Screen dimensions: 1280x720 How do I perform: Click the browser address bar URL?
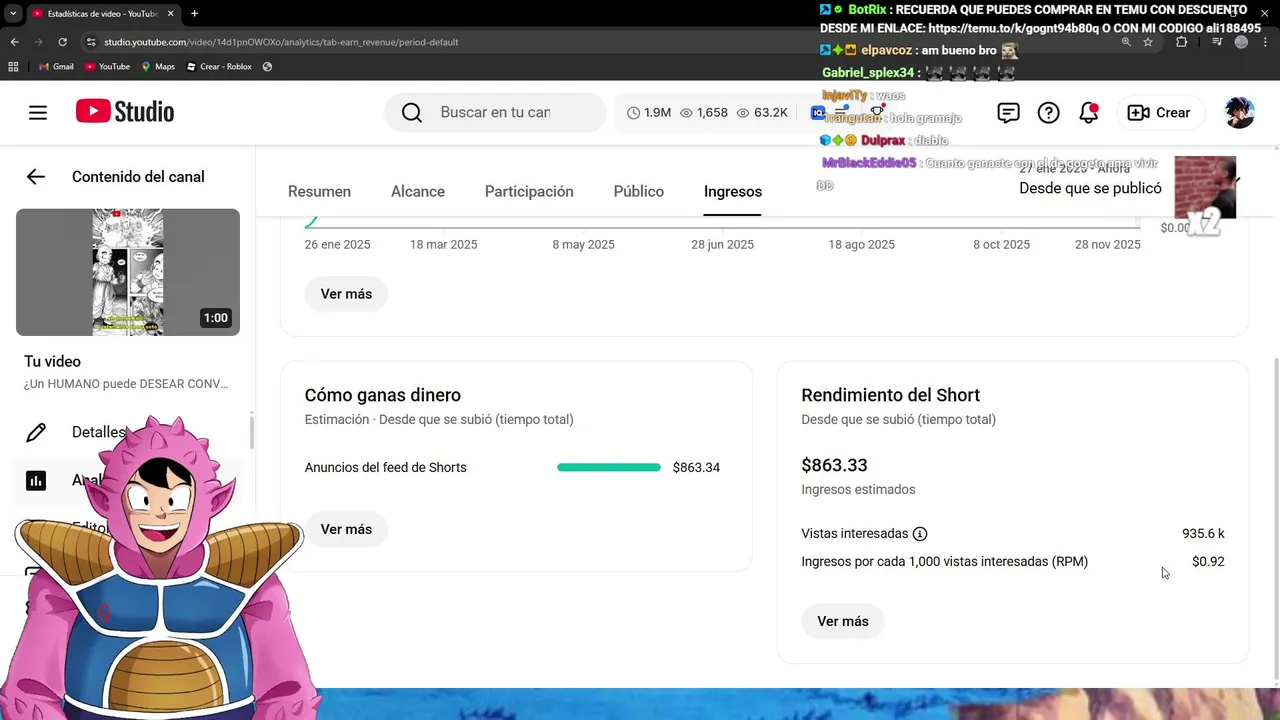click(281, 42)
